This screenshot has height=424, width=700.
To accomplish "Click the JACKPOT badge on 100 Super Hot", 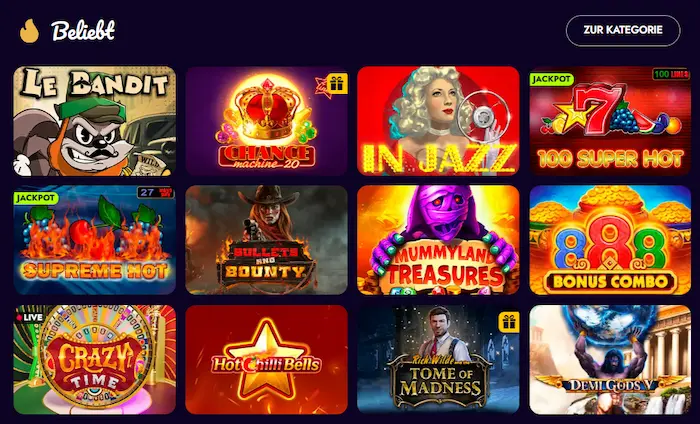I will (551, 79).
